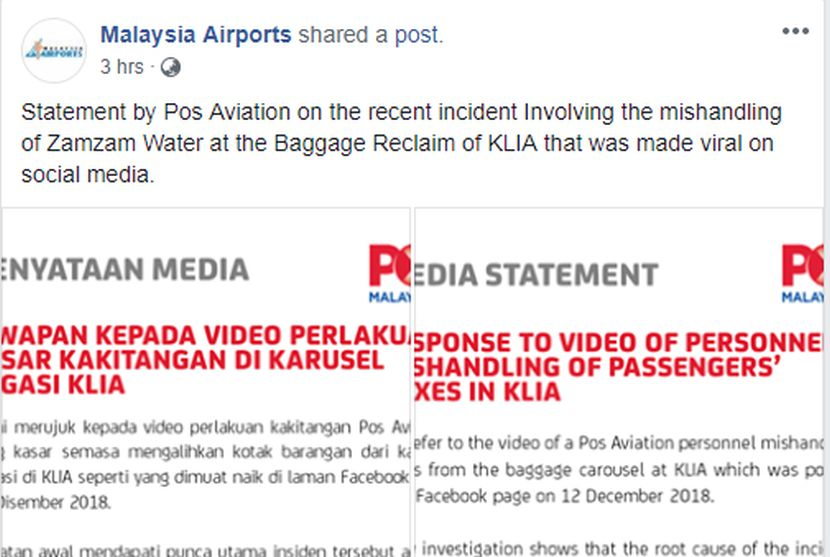
Task: Open the Pernyataan Media statement image
Action: [205, 382]
